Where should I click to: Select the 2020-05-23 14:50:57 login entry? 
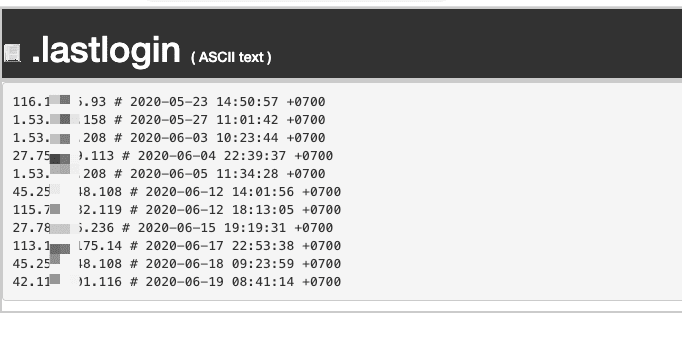[169, 102]
